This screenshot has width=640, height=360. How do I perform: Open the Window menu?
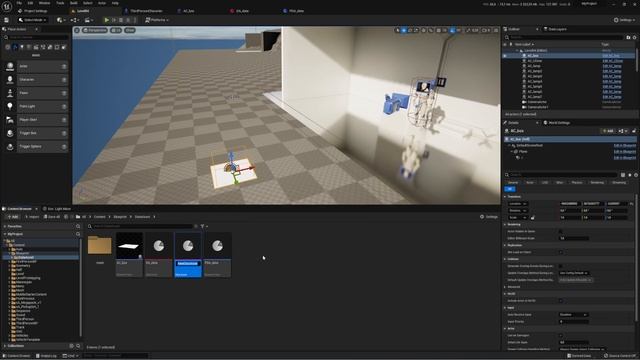[44, 3]
